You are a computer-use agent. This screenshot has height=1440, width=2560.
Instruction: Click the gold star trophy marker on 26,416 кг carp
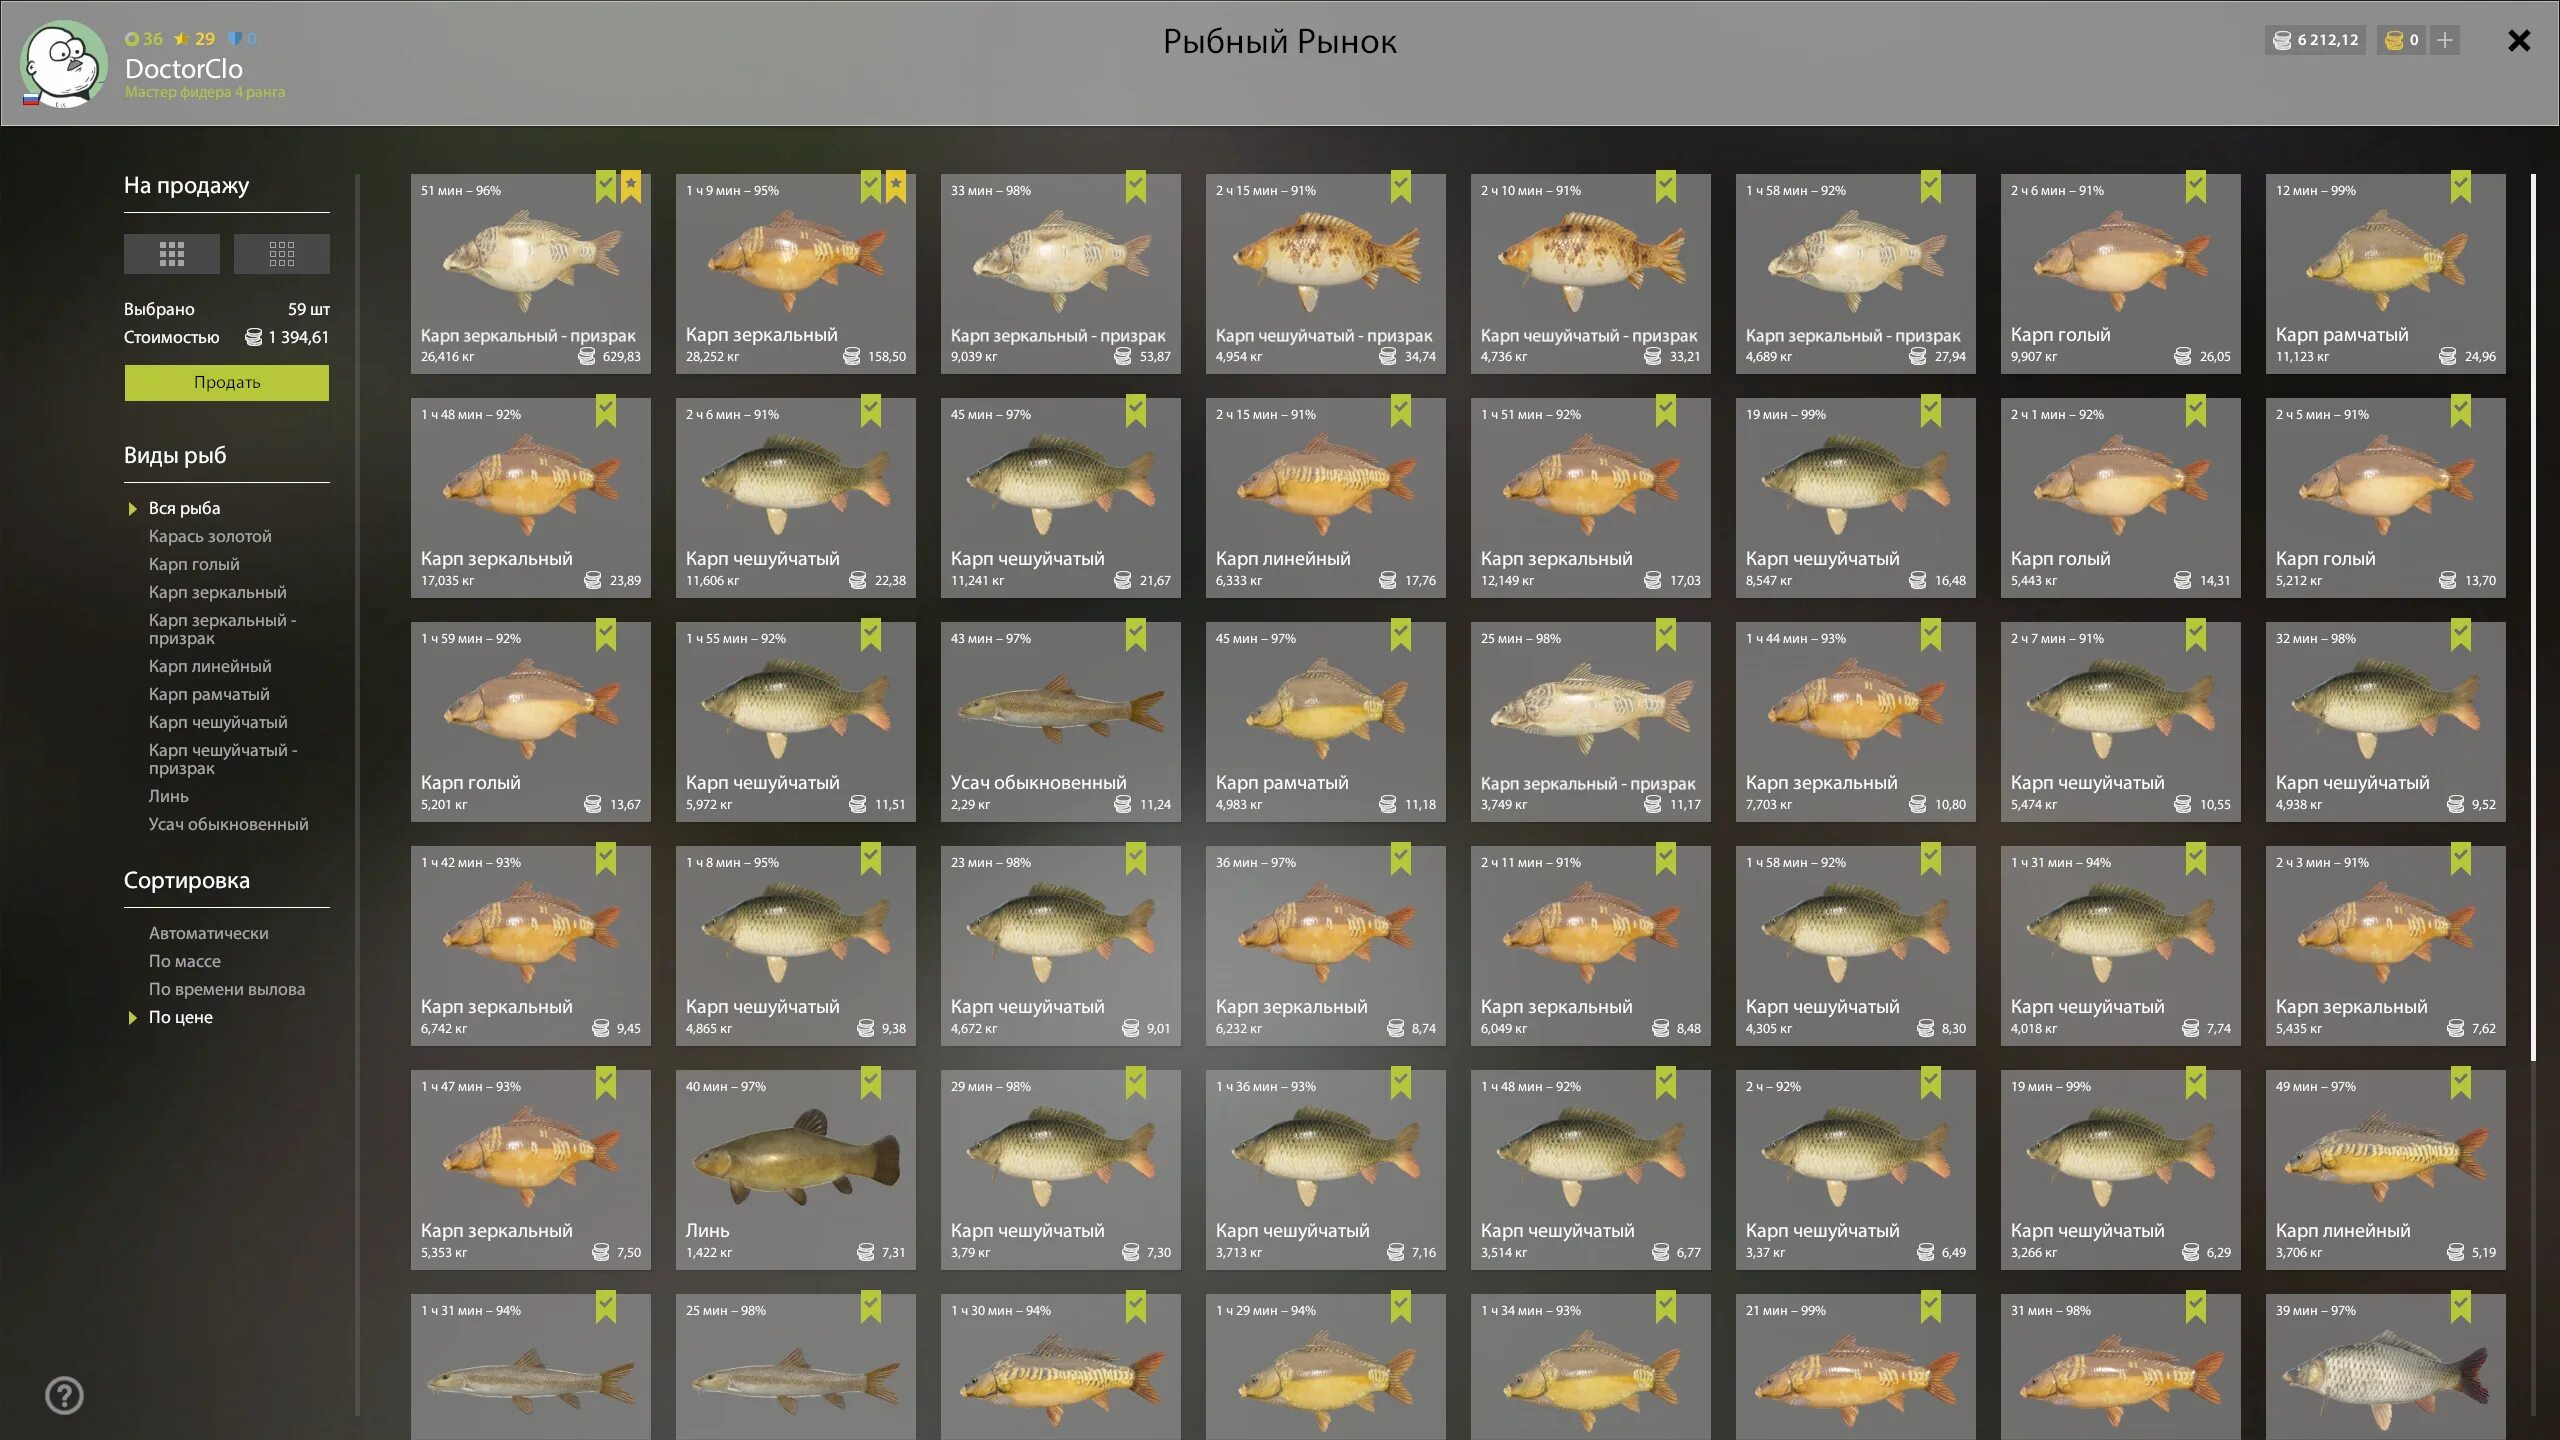click(x=631, y=186)
